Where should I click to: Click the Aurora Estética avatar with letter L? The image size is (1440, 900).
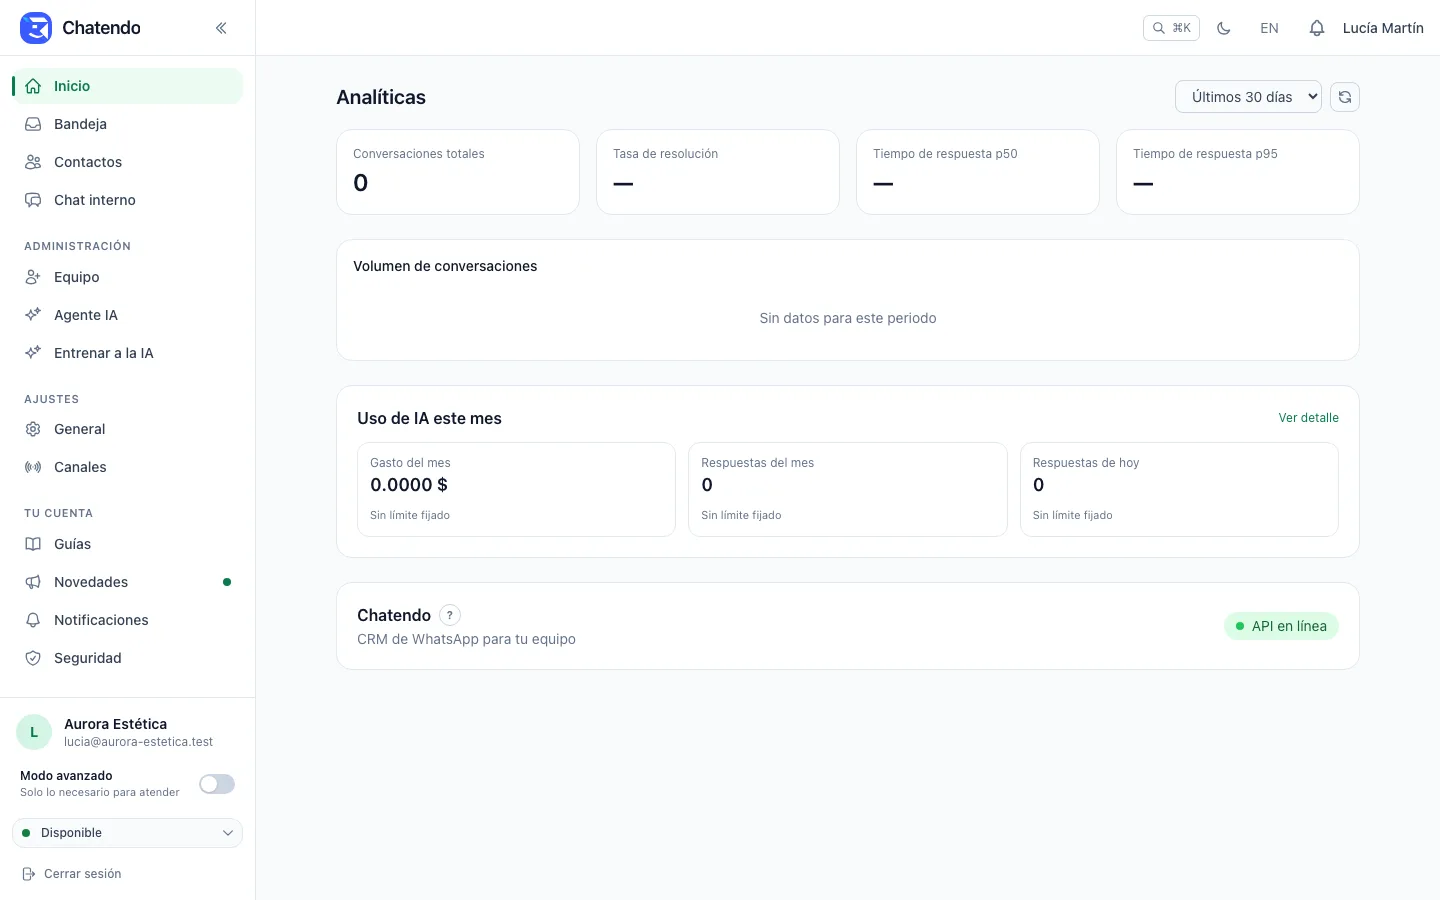34,732
